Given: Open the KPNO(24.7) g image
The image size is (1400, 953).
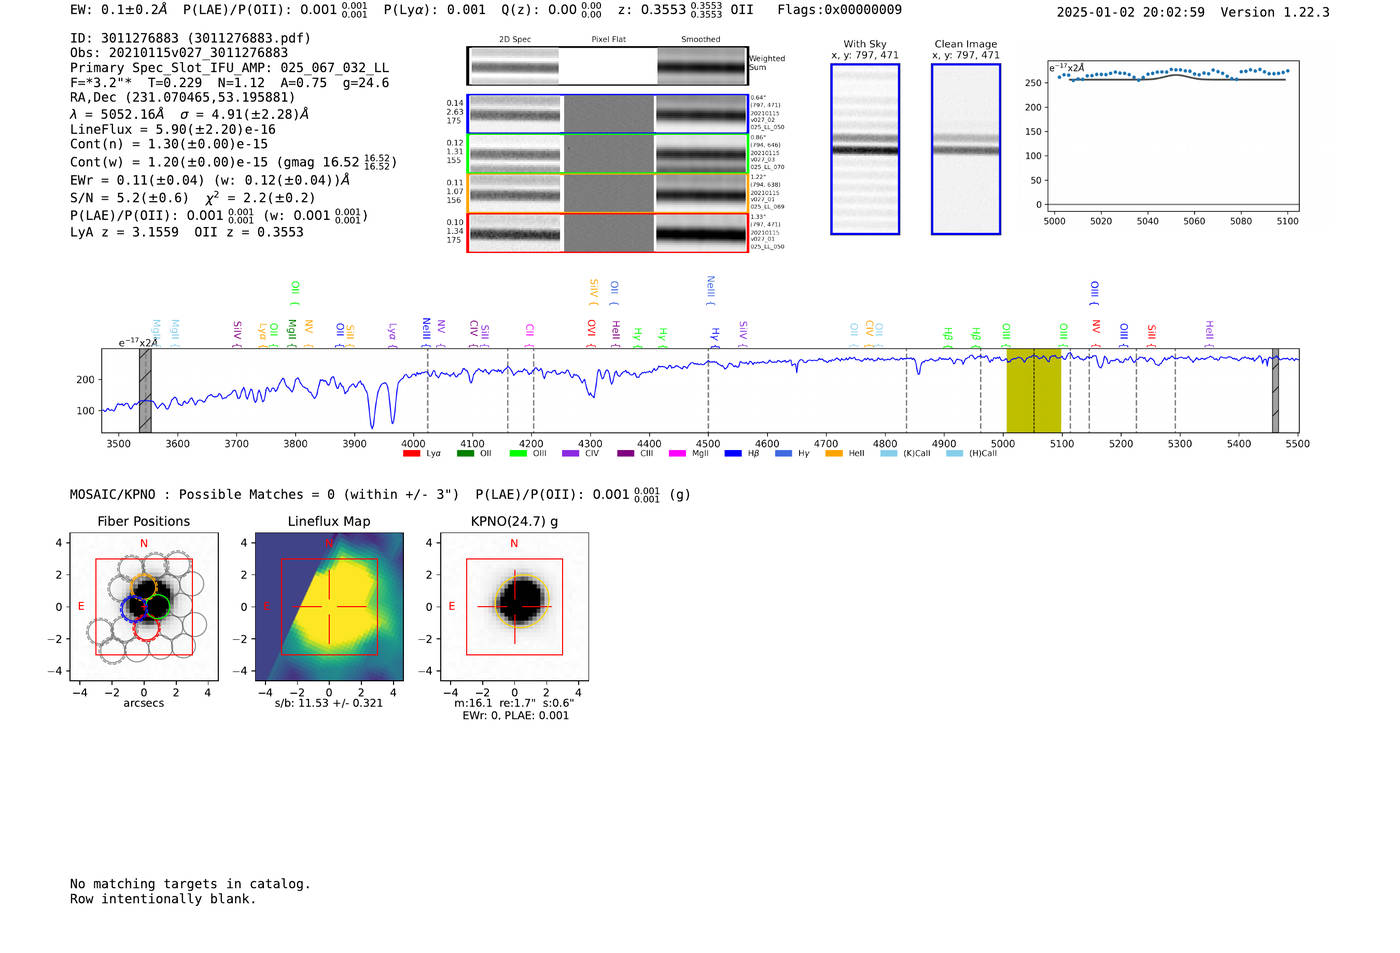Looking at the screenshot, I should [x=514, y=607].
